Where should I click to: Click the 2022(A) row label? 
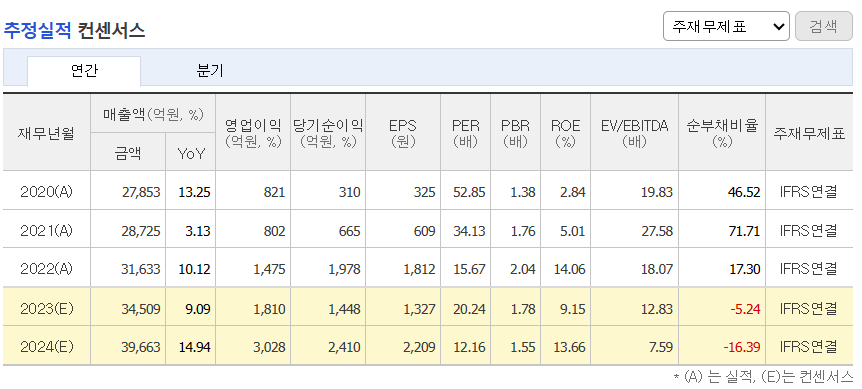coord(47,269)
